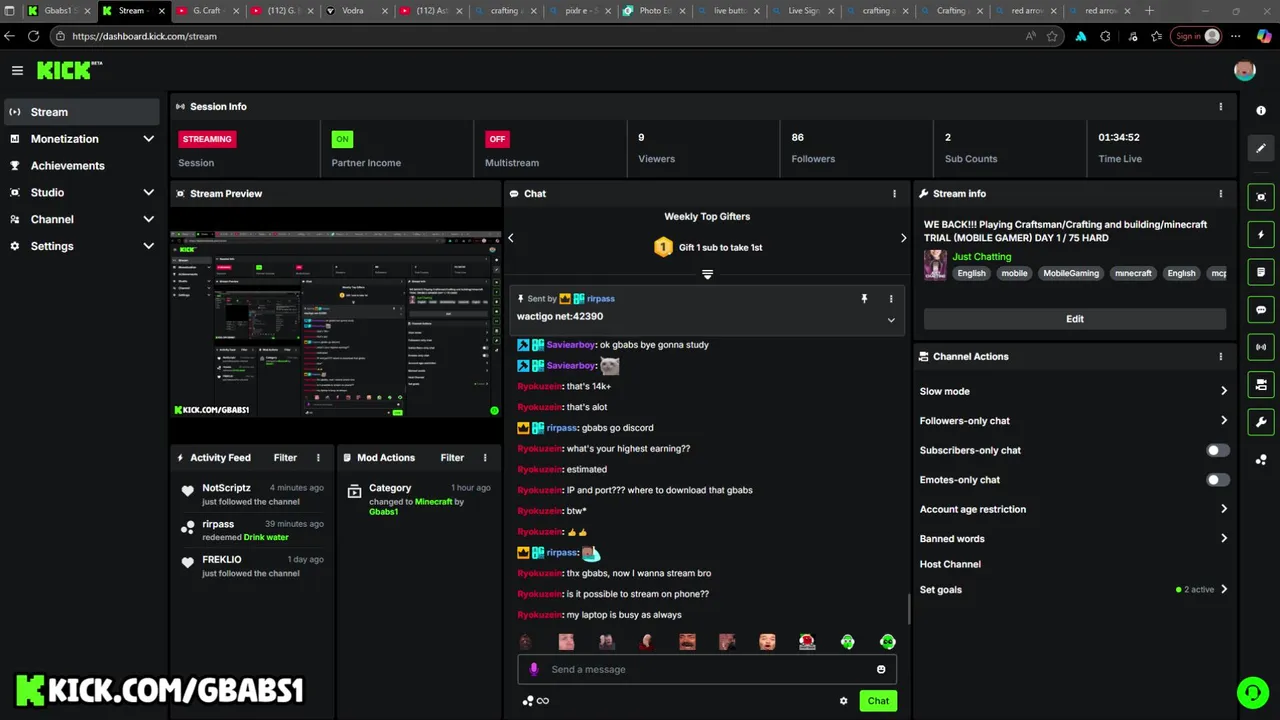The width and height of the screenshot is (1280, 720).
Task: Switch to the Live Sign browser tab
Action: tap(804, 11)
